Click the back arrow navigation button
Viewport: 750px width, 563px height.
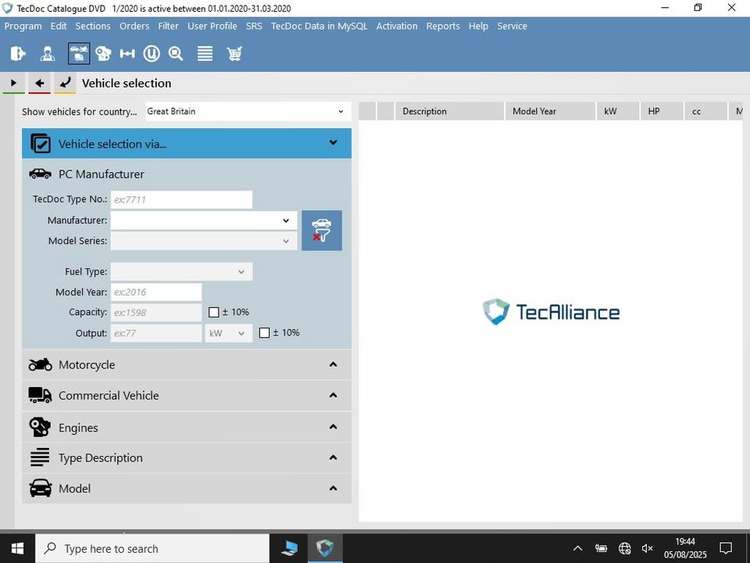coord(39,83)
